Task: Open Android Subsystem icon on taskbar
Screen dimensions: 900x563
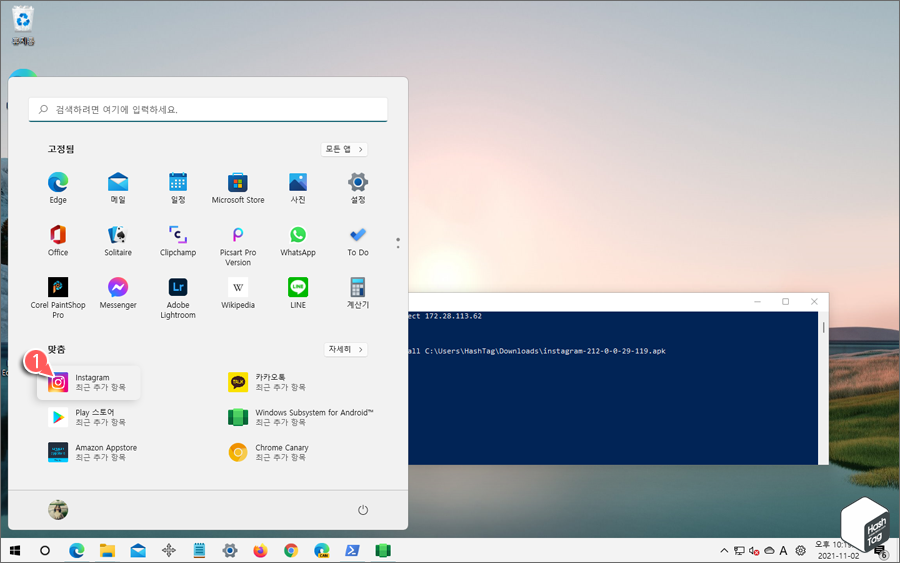Action: (383, 551)
